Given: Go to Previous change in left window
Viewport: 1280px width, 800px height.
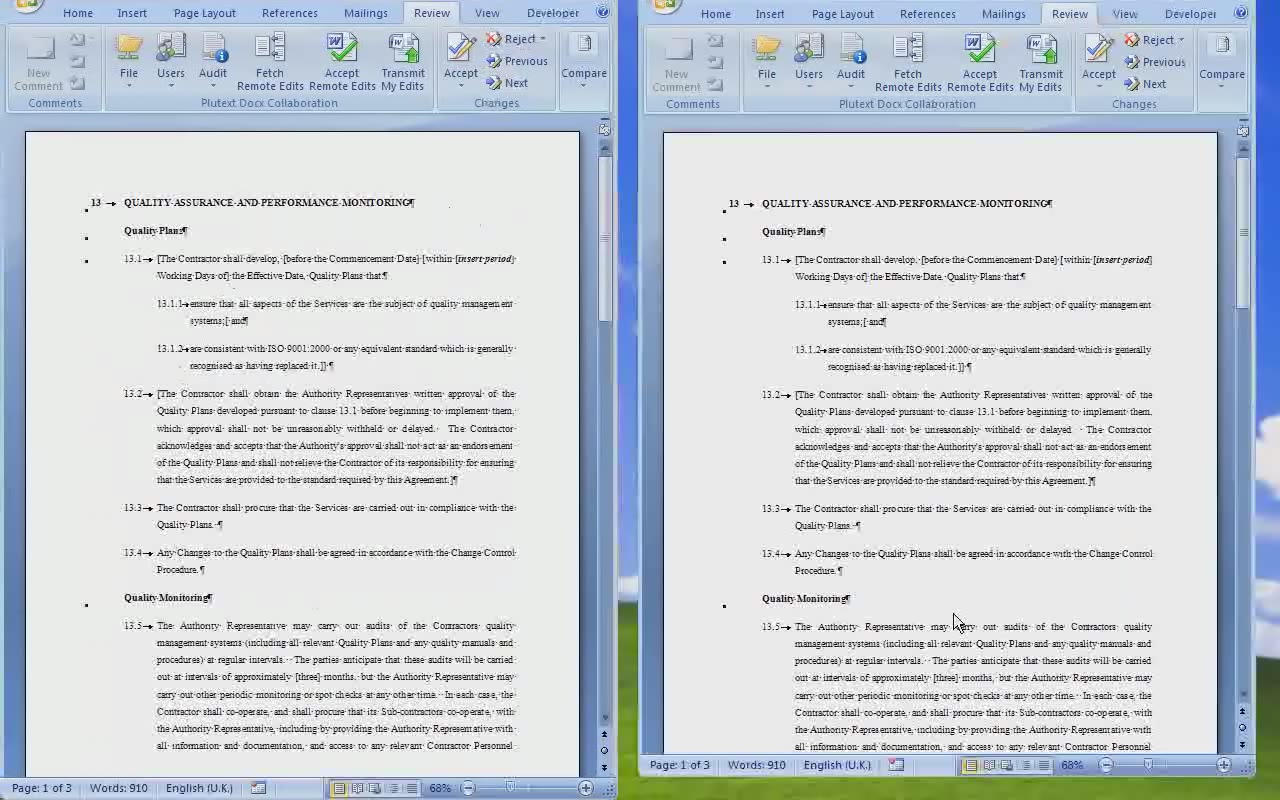Looking at the screenshot, I should [517, 61].
